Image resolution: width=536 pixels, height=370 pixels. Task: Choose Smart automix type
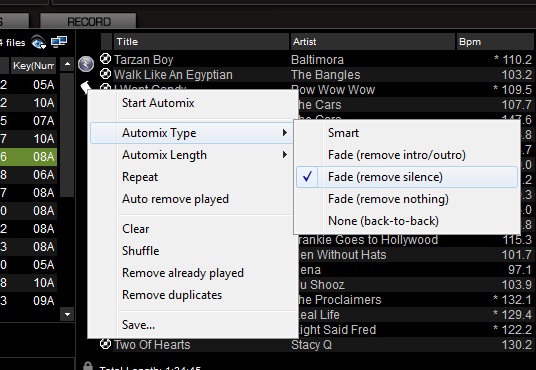click(407, 133)
